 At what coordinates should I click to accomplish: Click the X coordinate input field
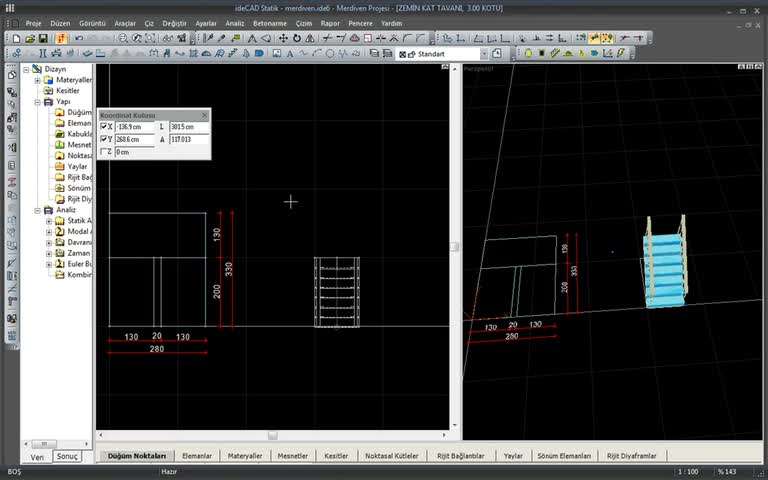click(135, 126)
